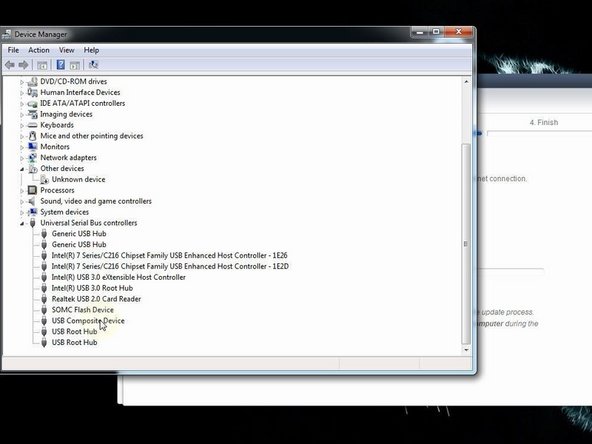Expand the Human Interface Devices node

click(22, 93)
